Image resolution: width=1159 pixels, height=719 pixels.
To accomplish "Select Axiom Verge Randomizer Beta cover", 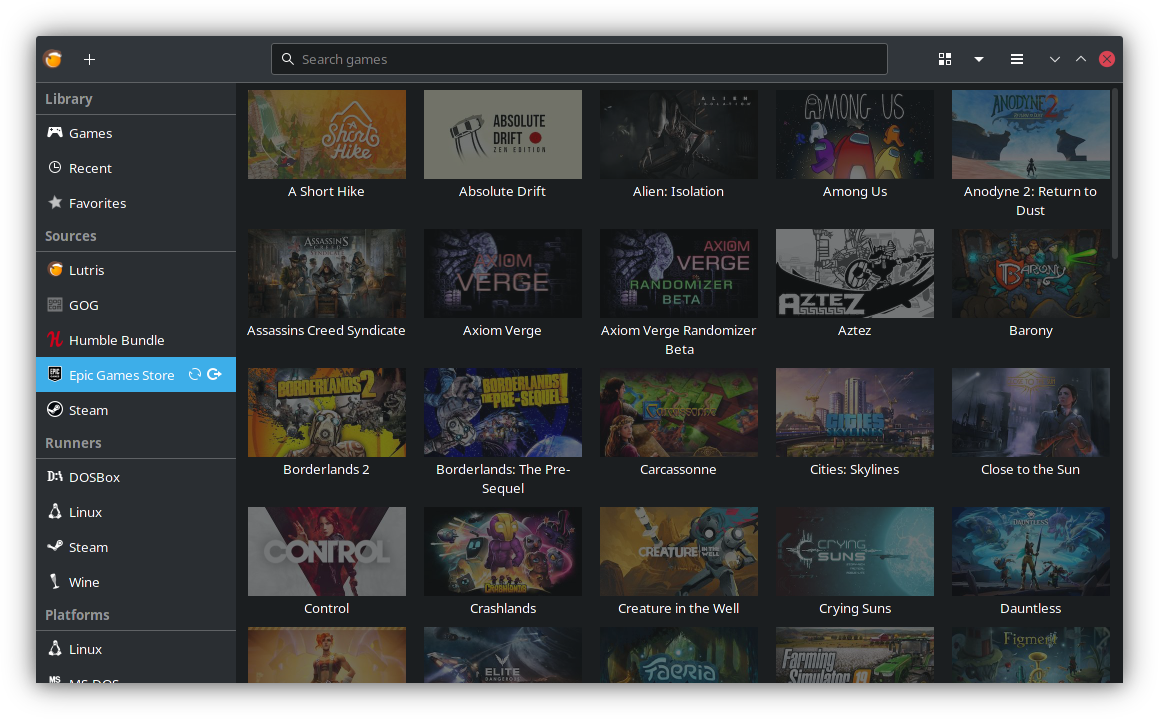I will pyautogui.click(x=679, y=273).
